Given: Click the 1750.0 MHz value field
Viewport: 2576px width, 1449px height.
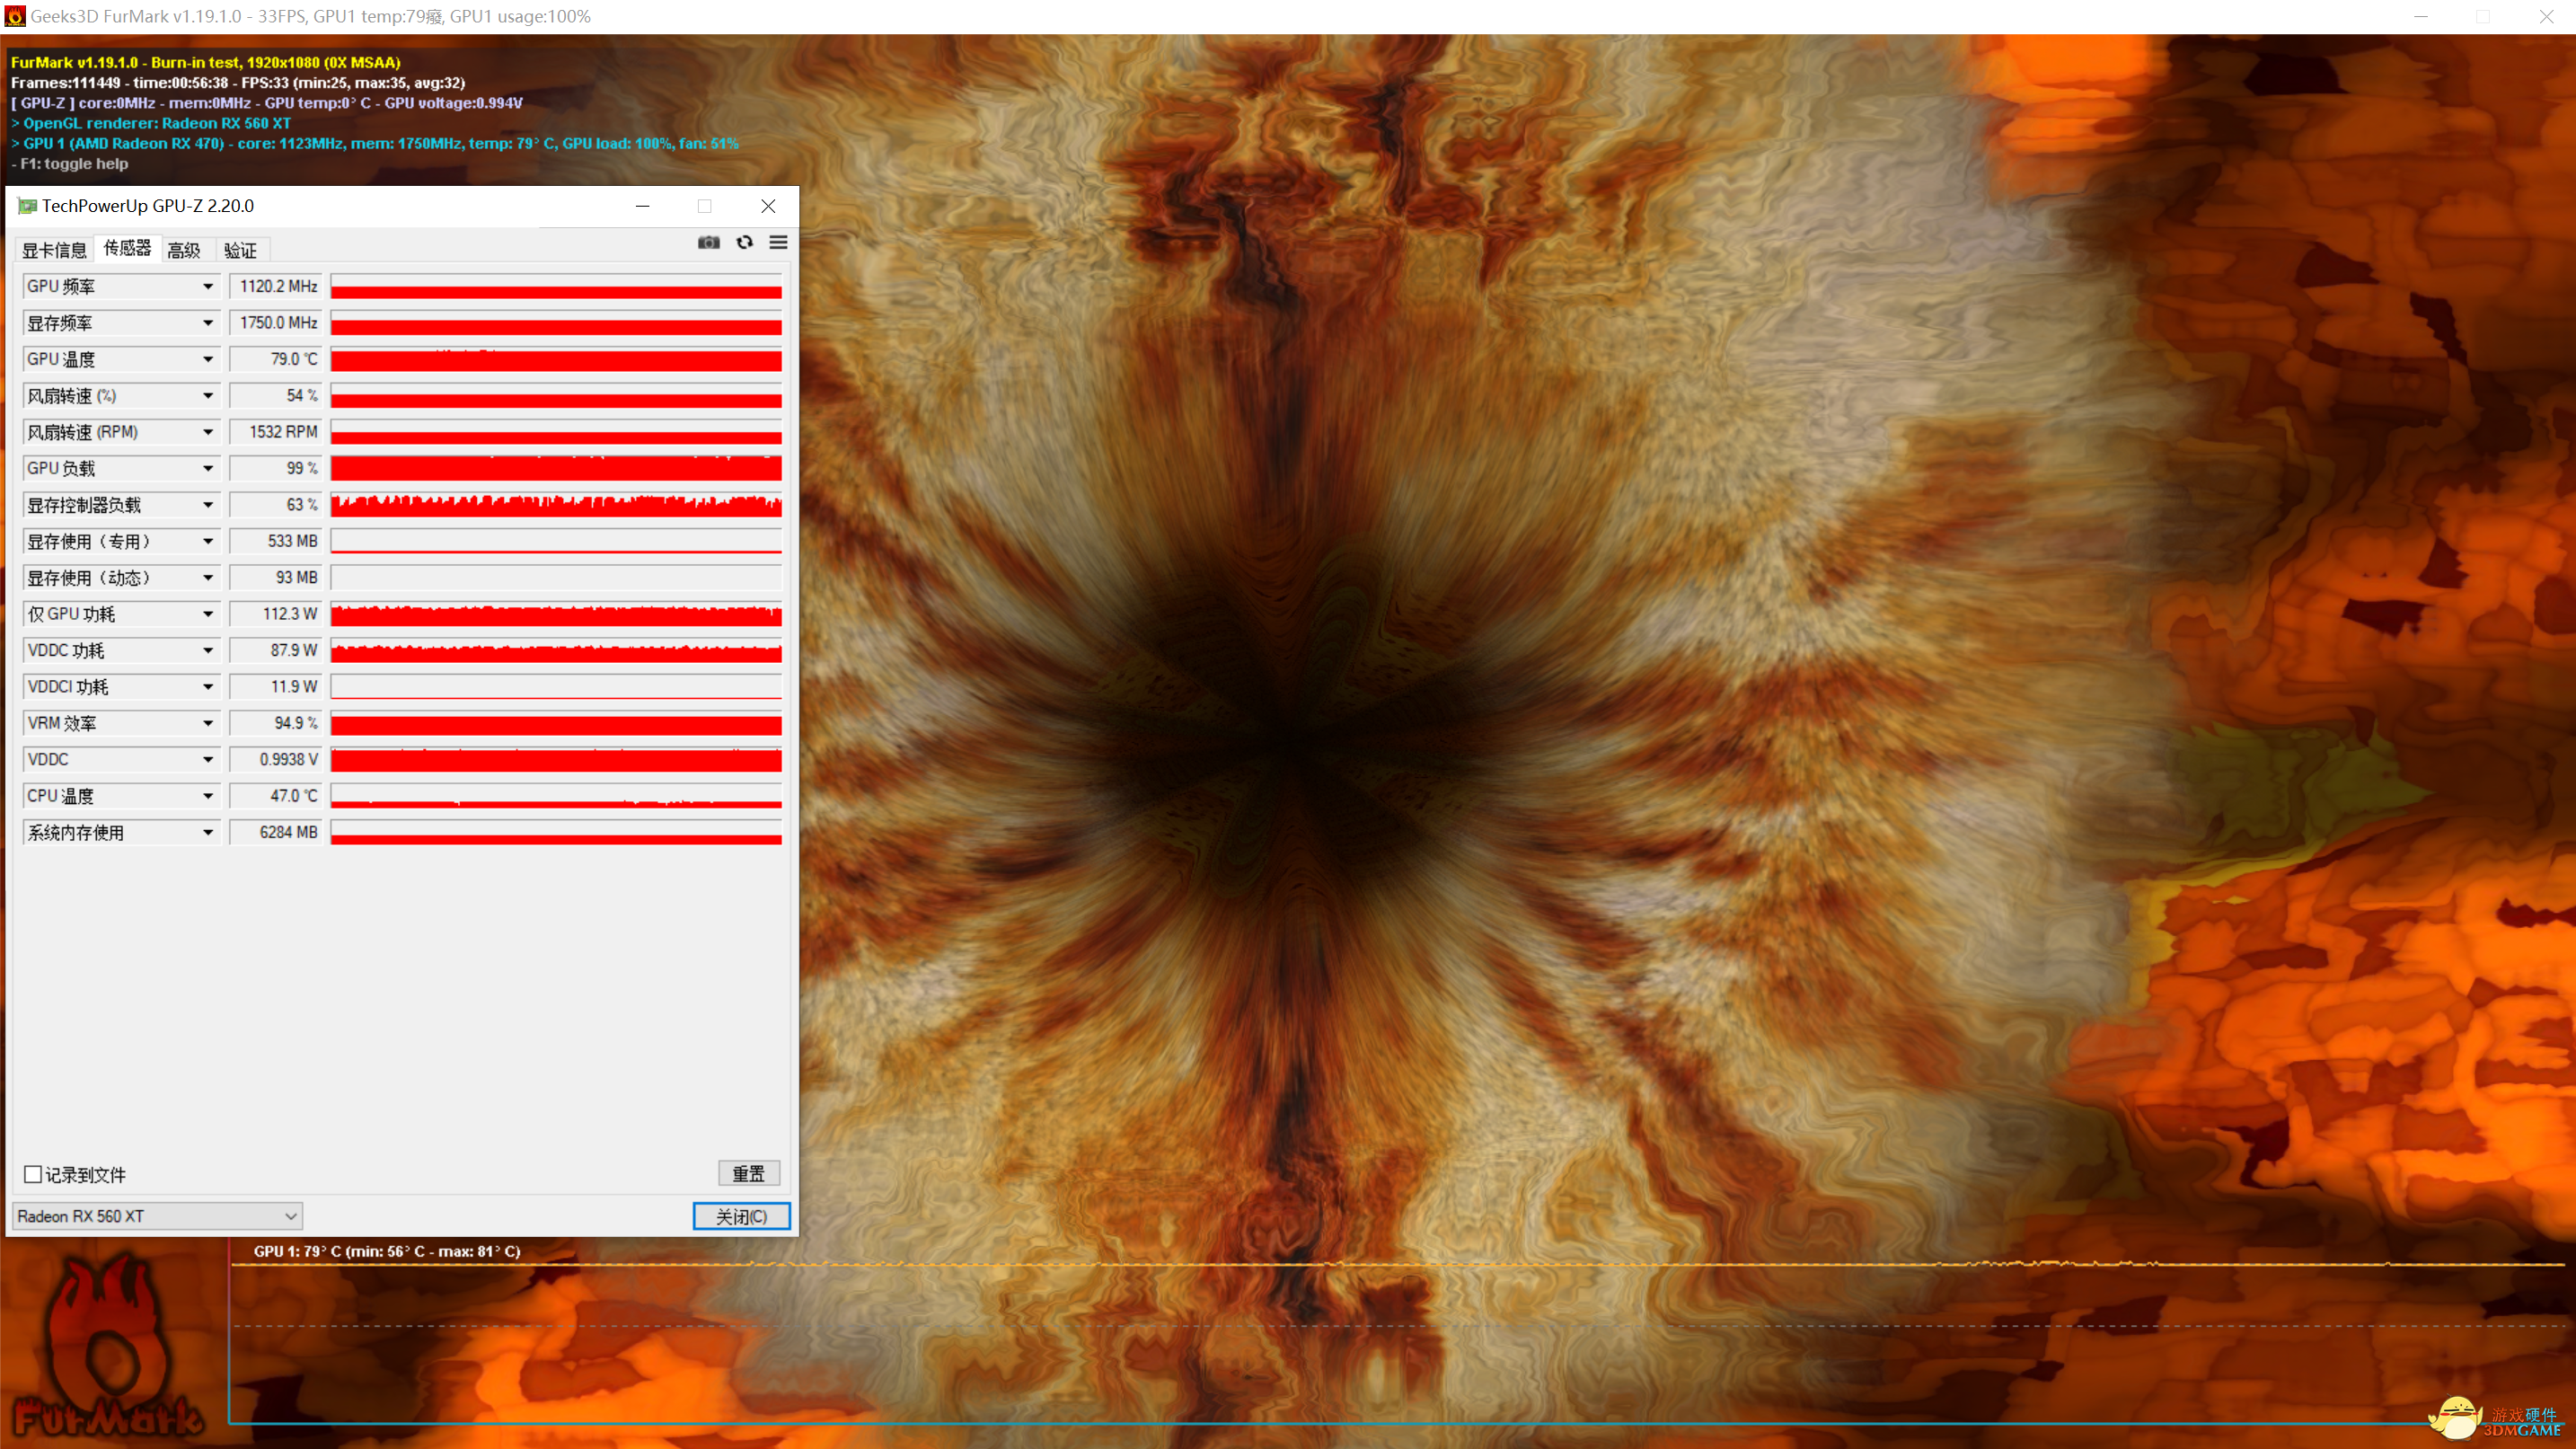Looking at the screenshot, I should click(276, 323).
